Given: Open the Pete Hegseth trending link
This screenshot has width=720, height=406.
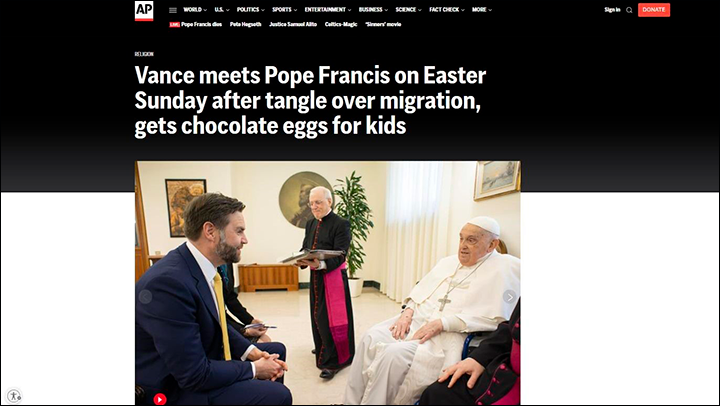Looking at the screenshot, I should click(246, 24).
